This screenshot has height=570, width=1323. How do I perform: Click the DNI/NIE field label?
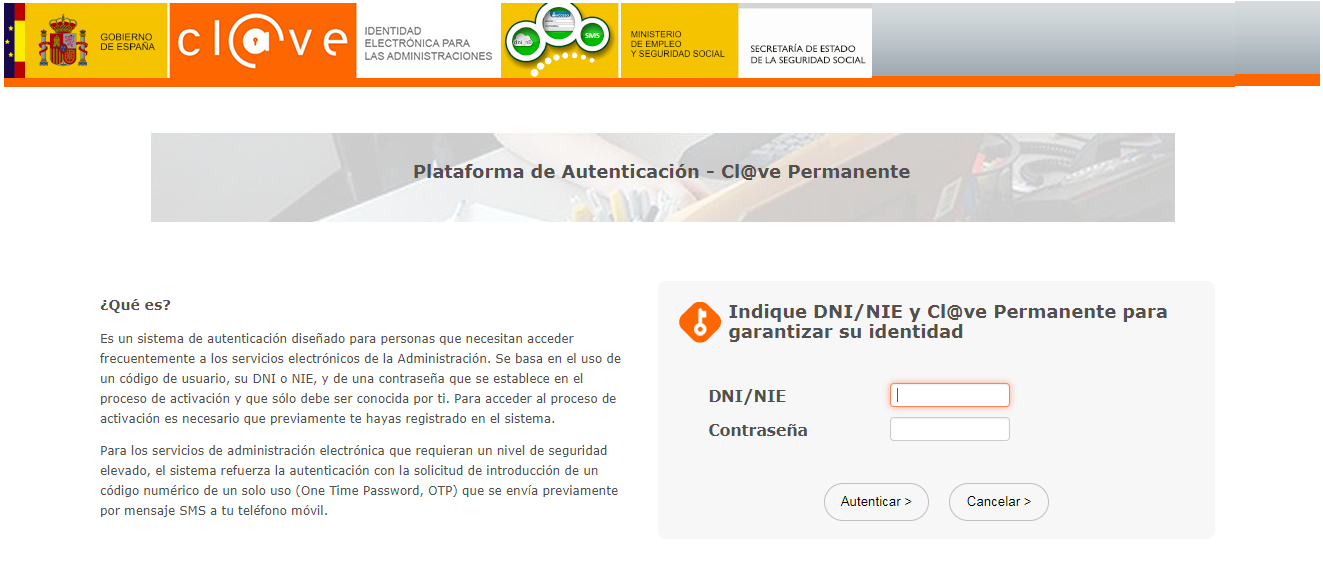pyautogui.click(x=747, y=397)
